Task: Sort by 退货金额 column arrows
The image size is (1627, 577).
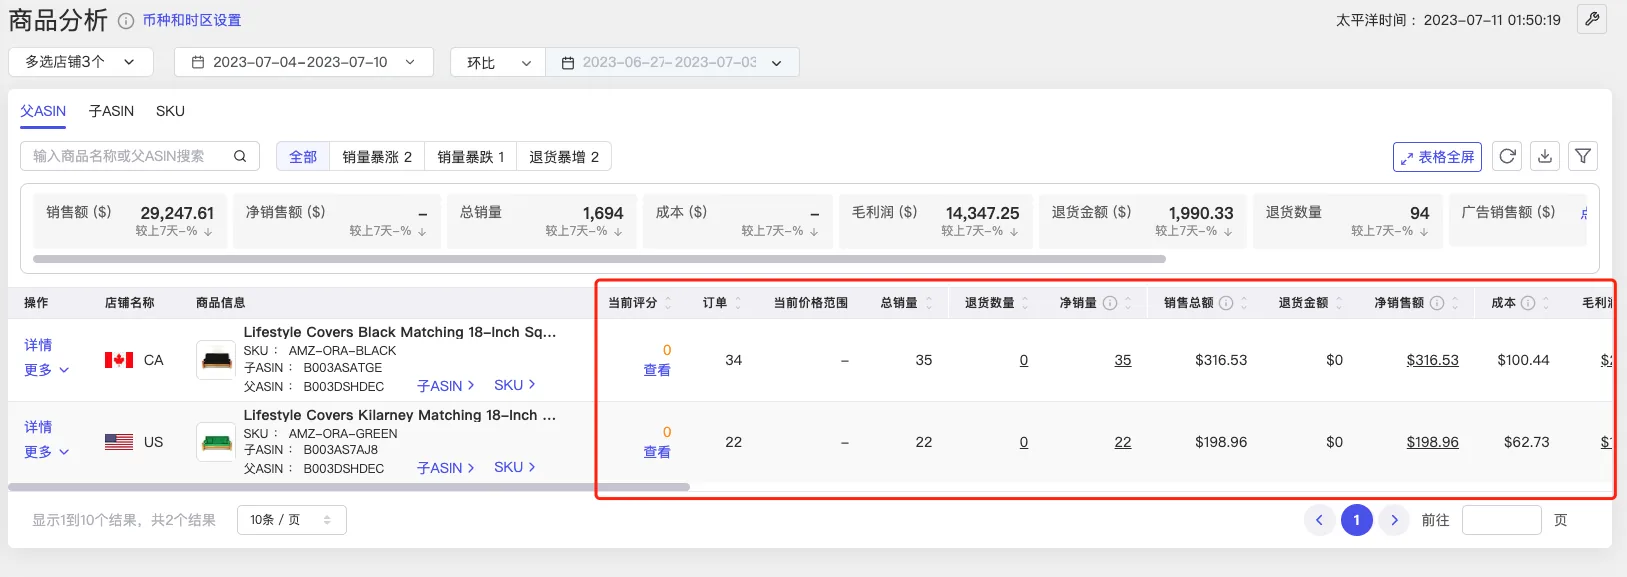Action: click(1339, 303)
